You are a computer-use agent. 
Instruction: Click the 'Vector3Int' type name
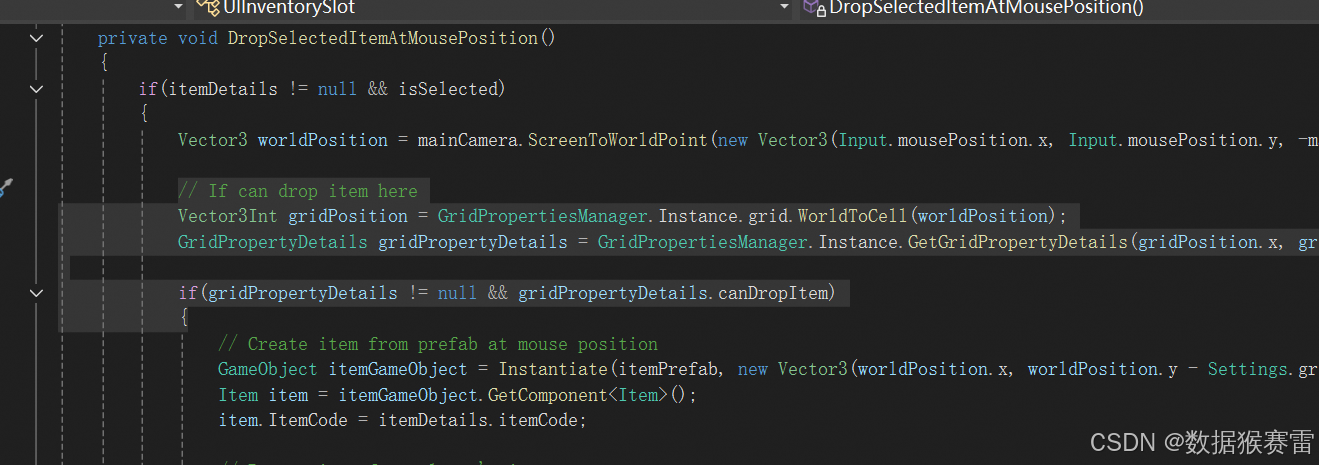pos(228,216)
